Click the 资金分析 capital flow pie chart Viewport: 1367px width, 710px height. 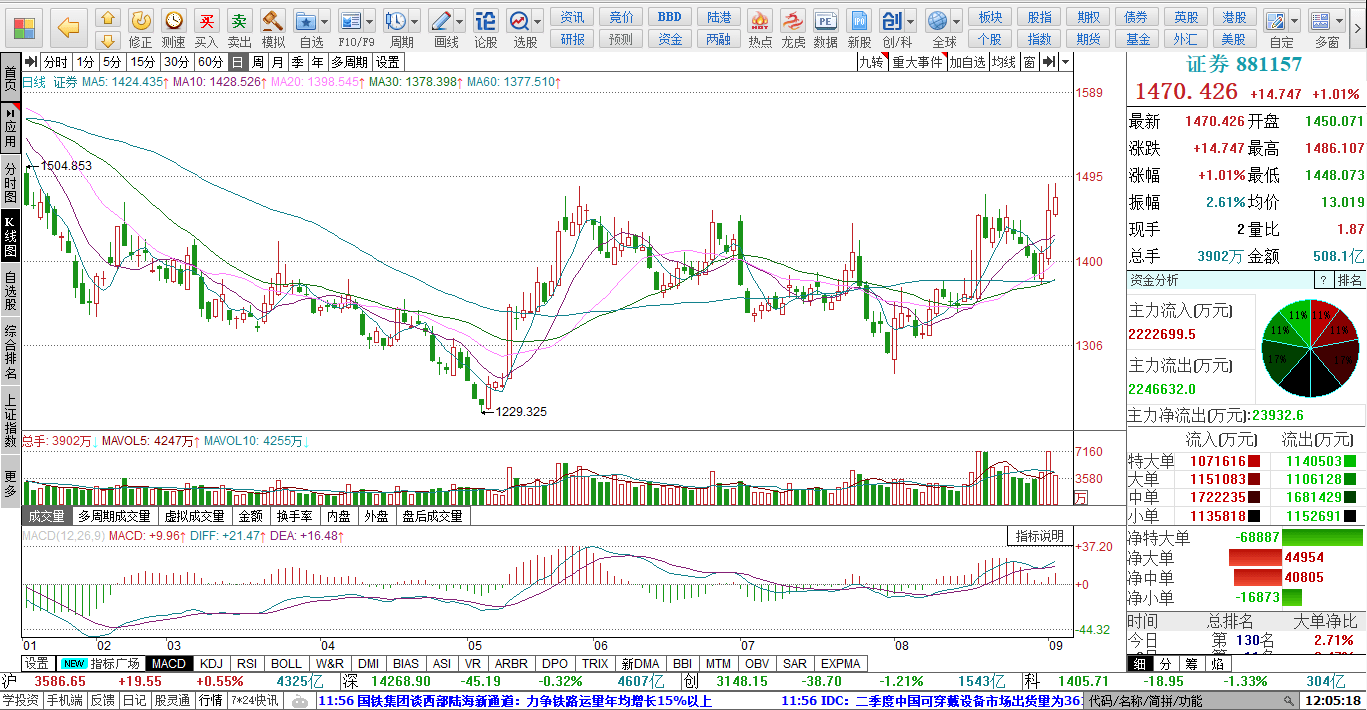1309,347
